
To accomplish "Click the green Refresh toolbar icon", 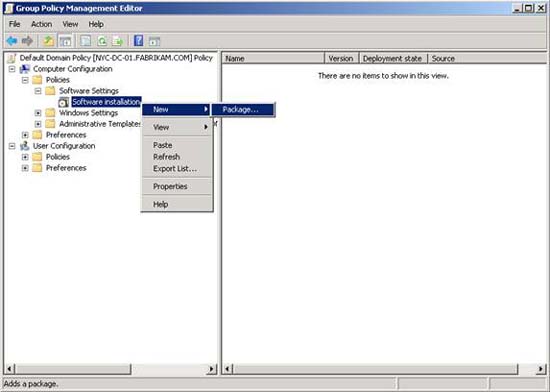I will [x=102, y=41].
